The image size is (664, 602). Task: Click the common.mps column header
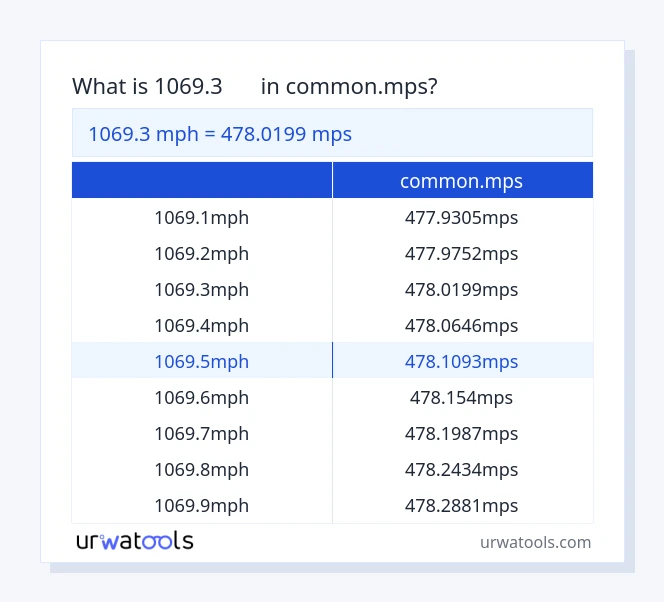click(461, 181)
